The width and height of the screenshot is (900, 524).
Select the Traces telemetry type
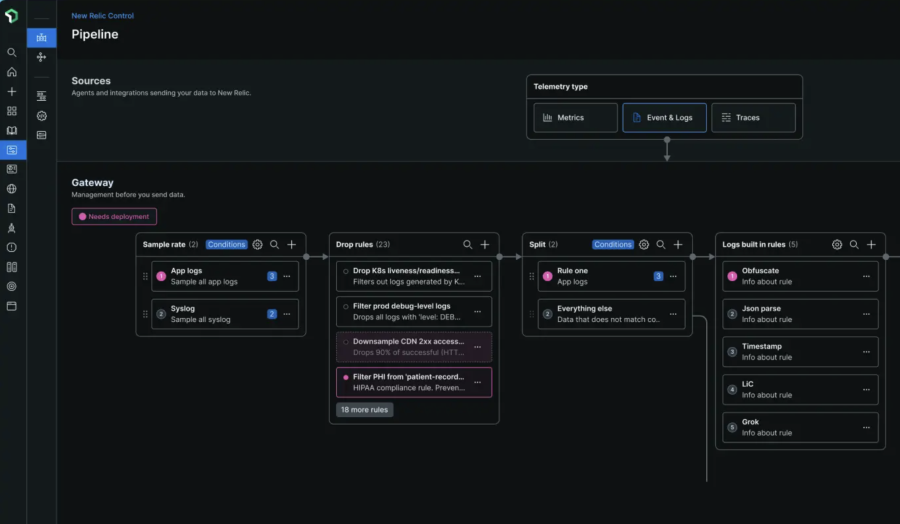tap(753, 118)
